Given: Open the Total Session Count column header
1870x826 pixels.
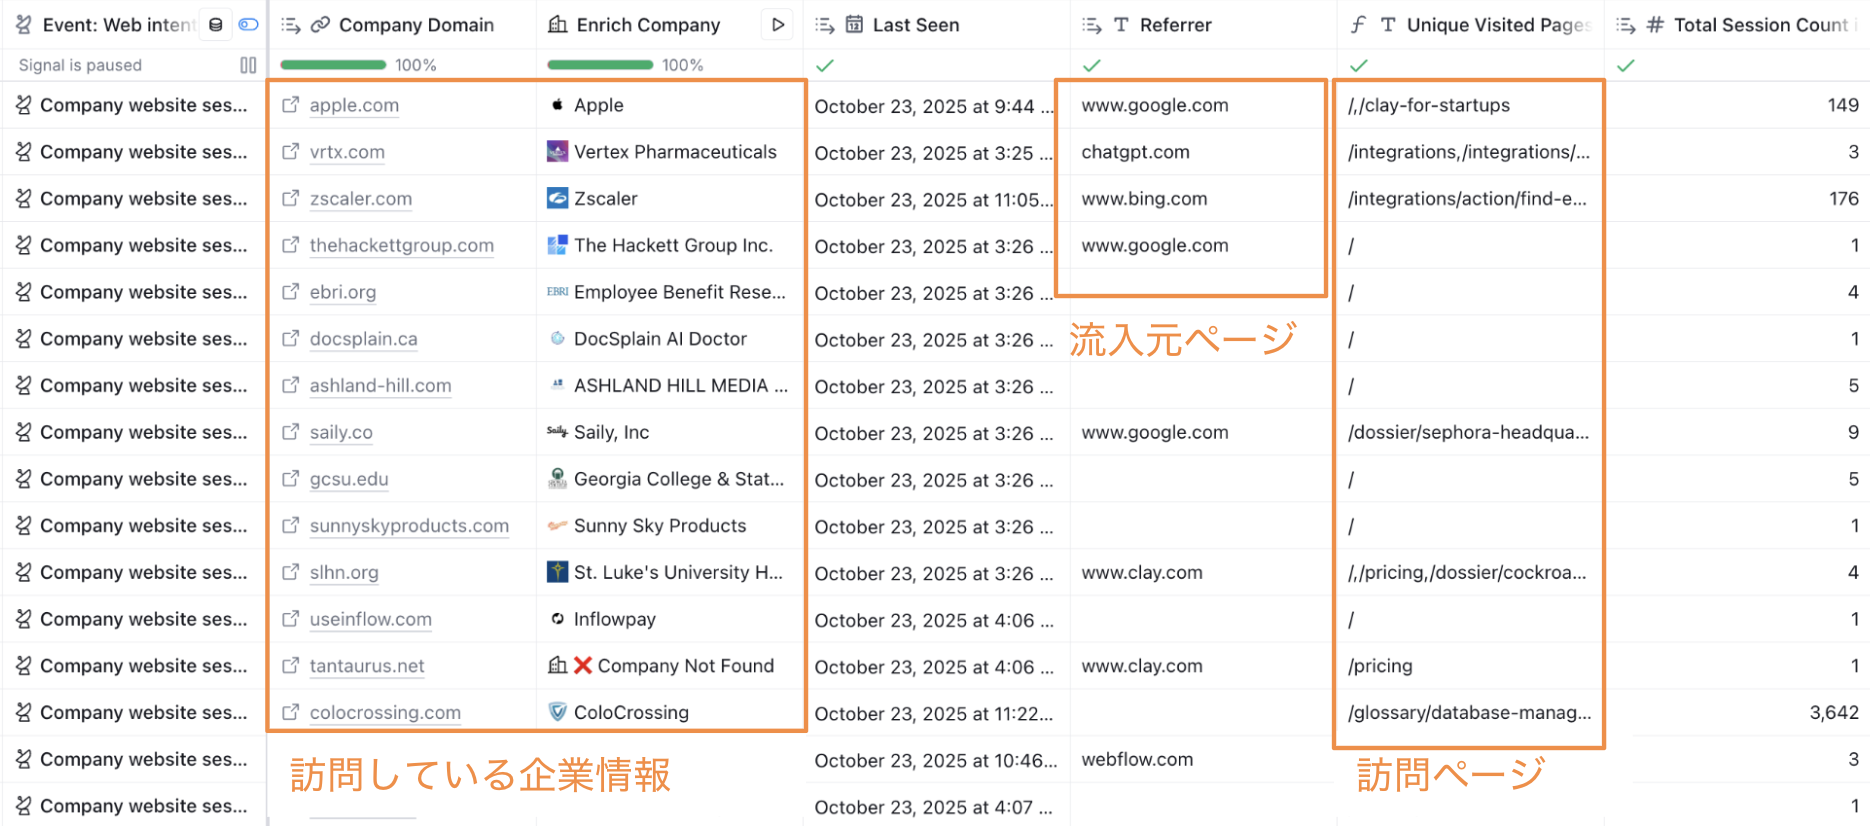Looking at the screenshot, I should pyautogui.click(x=1760, y=25).
